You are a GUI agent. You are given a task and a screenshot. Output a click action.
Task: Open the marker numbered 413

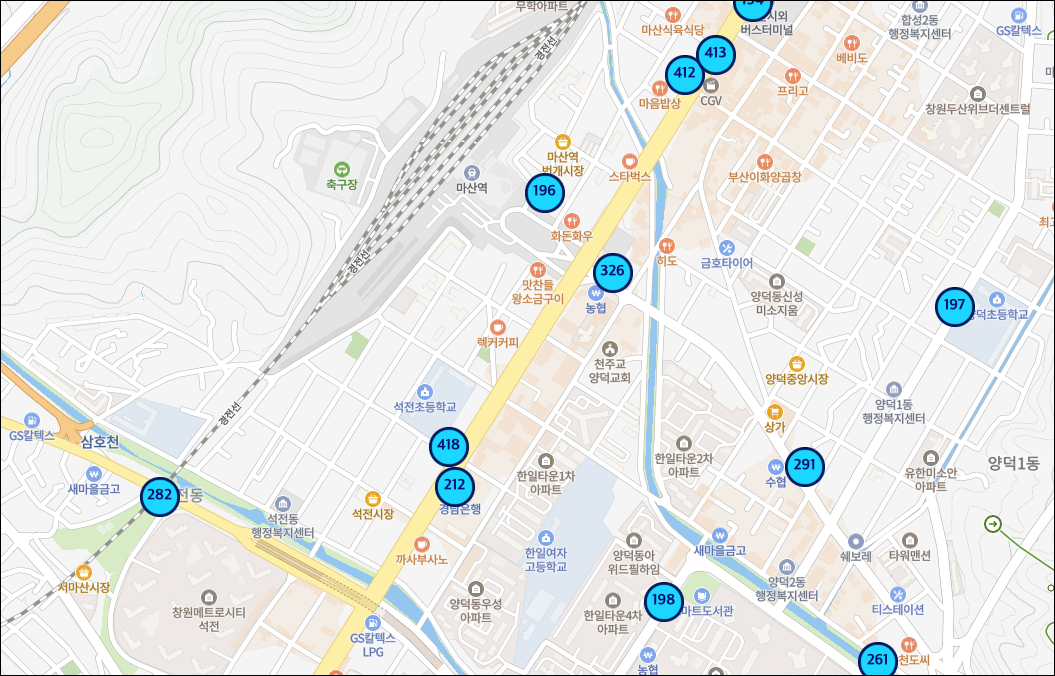[x=716, y=54]
